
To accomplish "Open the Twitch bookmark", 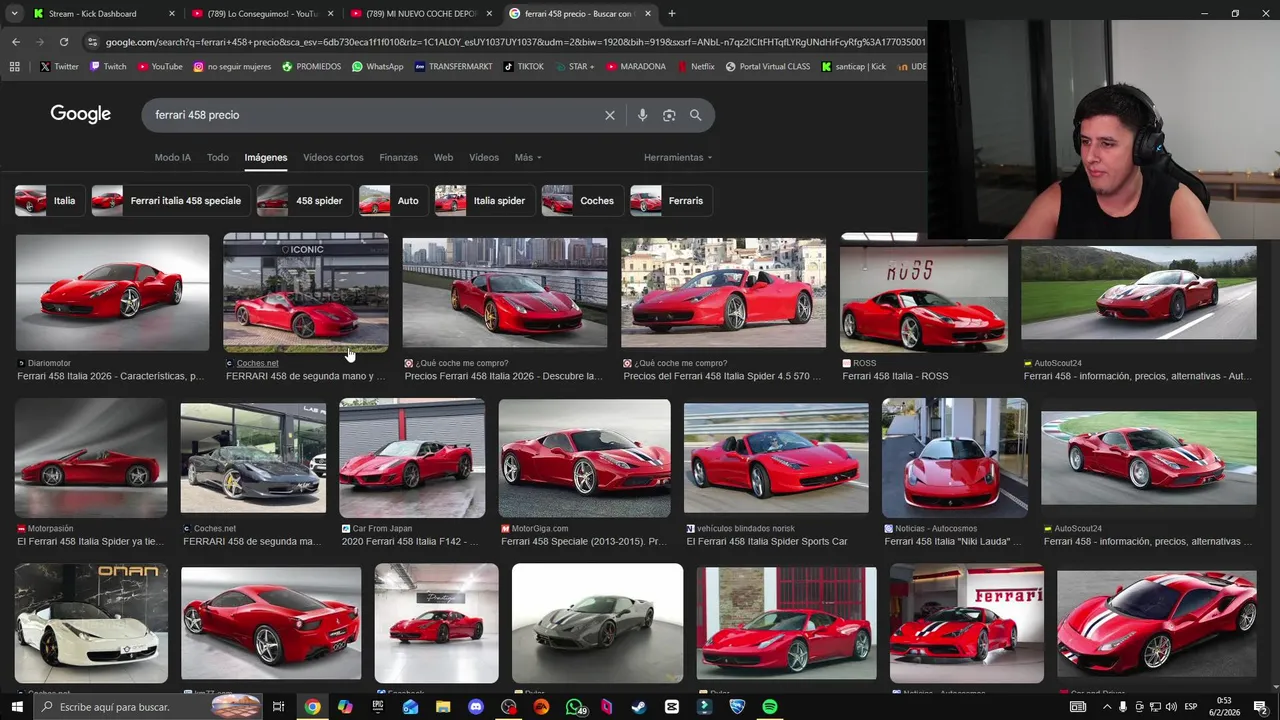I will pos(108,67).
